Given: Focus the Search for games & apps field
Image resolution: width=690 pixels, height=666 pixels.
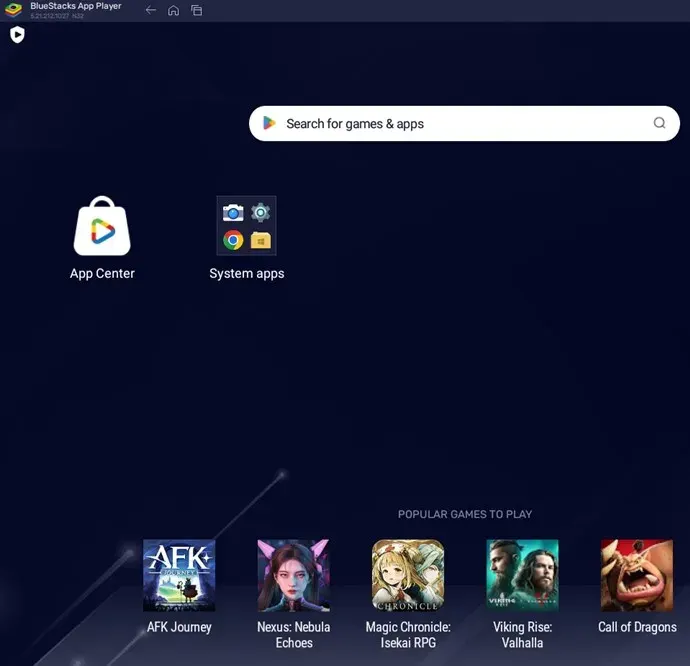Looking at the screenshot, I should click(x=464, y=123).
